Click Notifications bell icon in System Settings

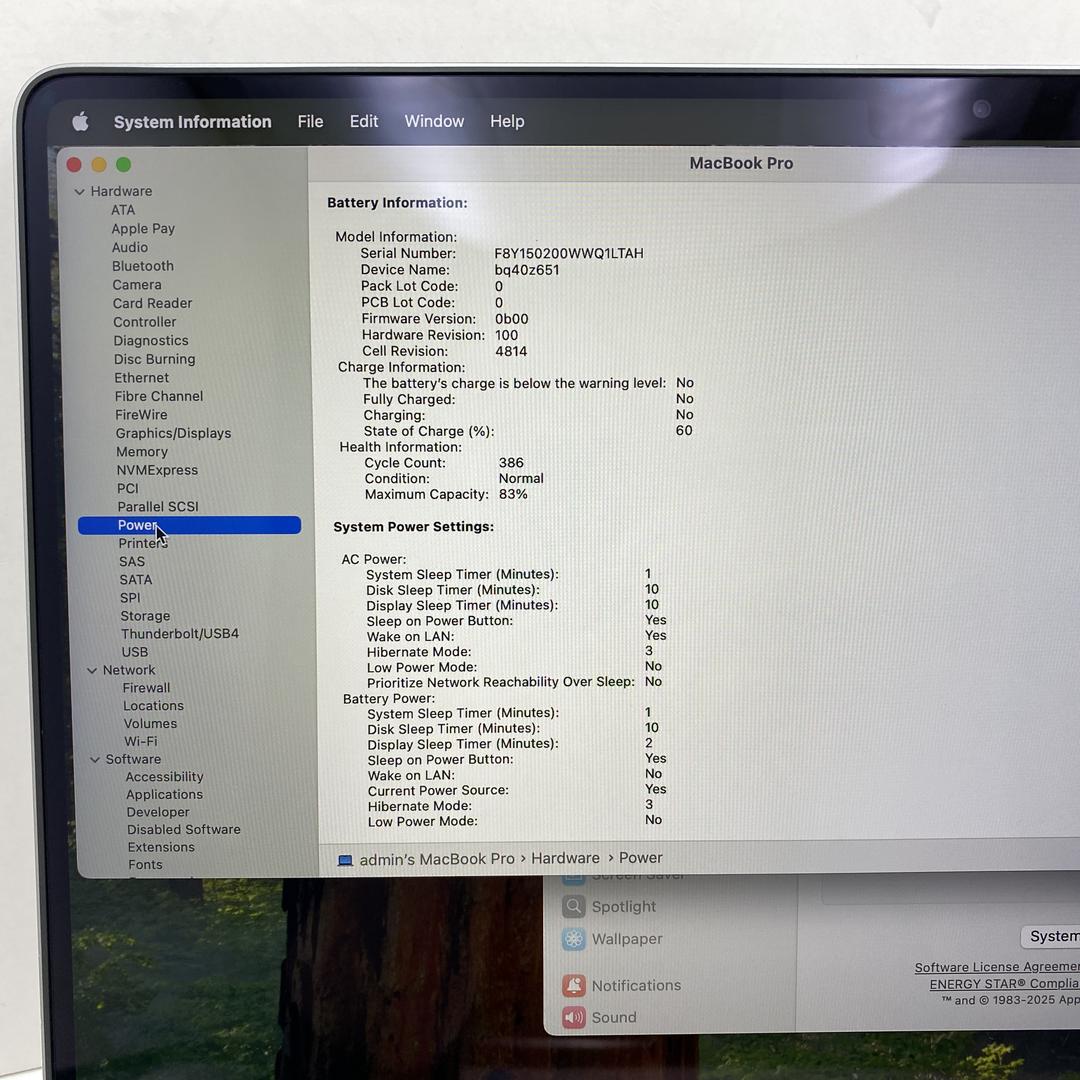coord(574,986)
